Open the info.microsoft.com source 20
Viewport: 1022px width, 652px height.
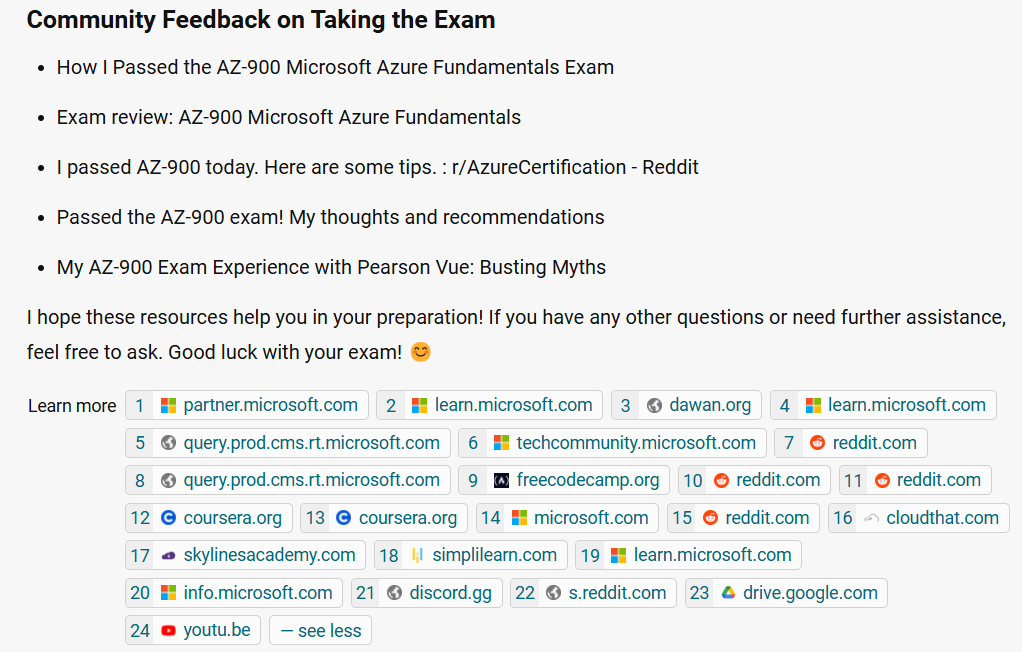coord(257,593)
